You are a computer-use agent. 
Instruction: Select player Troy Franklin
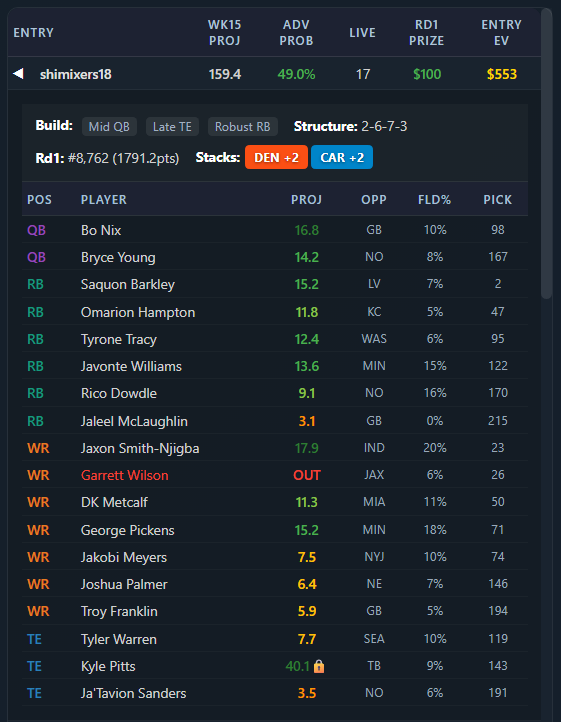(119, 611)
